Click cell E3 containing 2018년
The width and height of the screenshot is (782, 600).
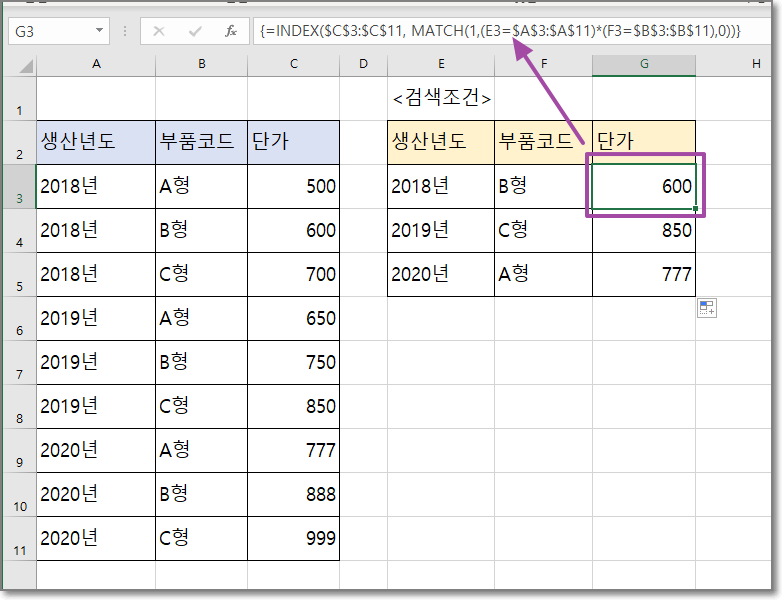point(441,187)
